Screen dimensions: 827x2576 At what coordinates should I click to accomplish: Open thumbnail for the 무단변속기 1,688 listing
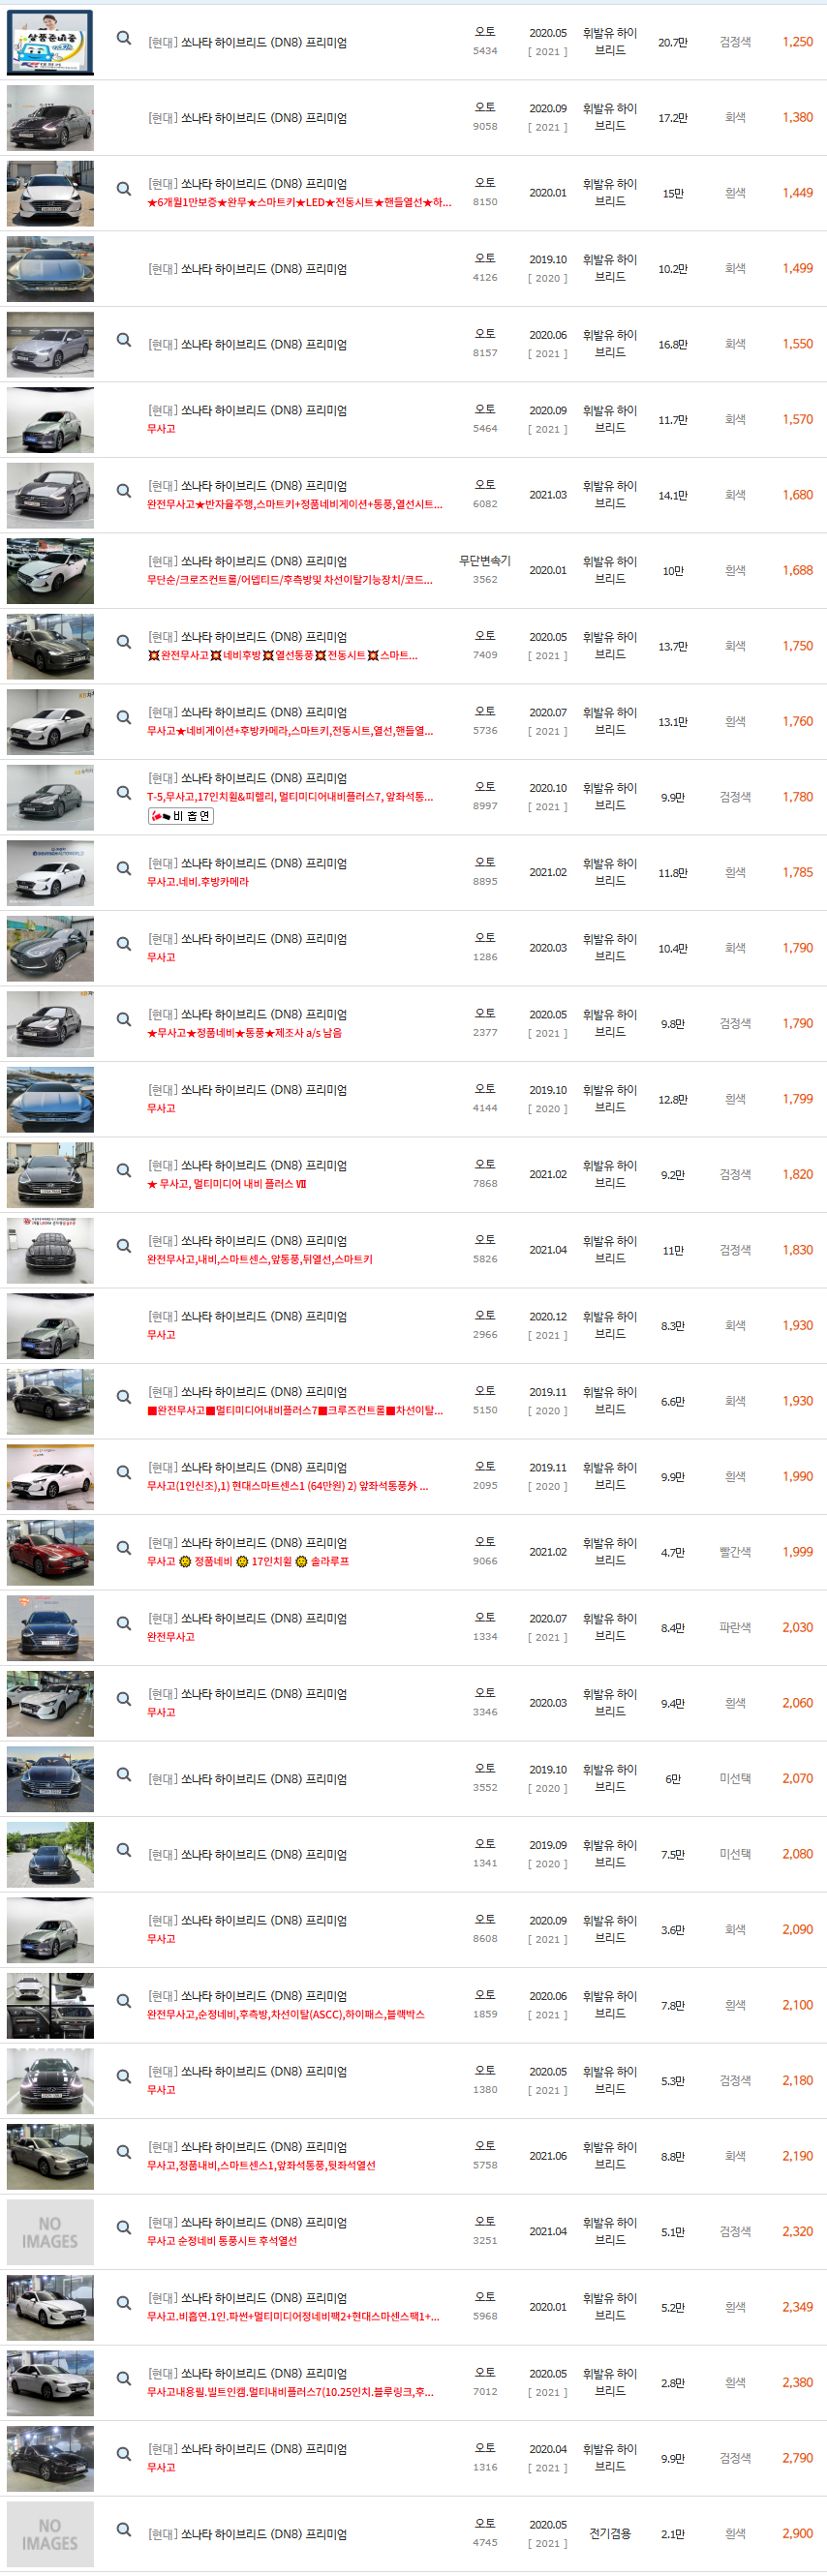[50, 571]
